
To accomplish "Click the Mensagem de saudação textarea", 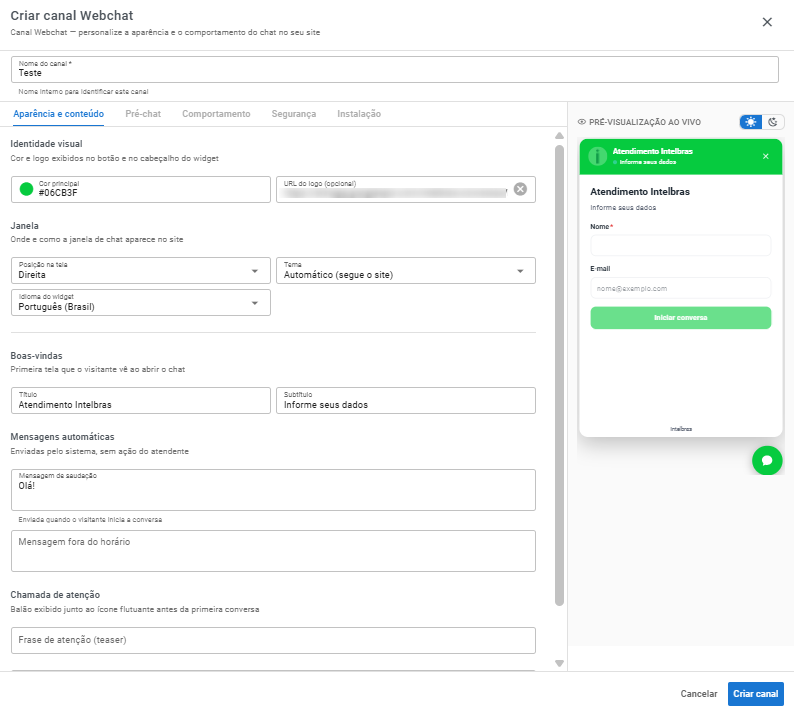I will click(x=273, y=490).
